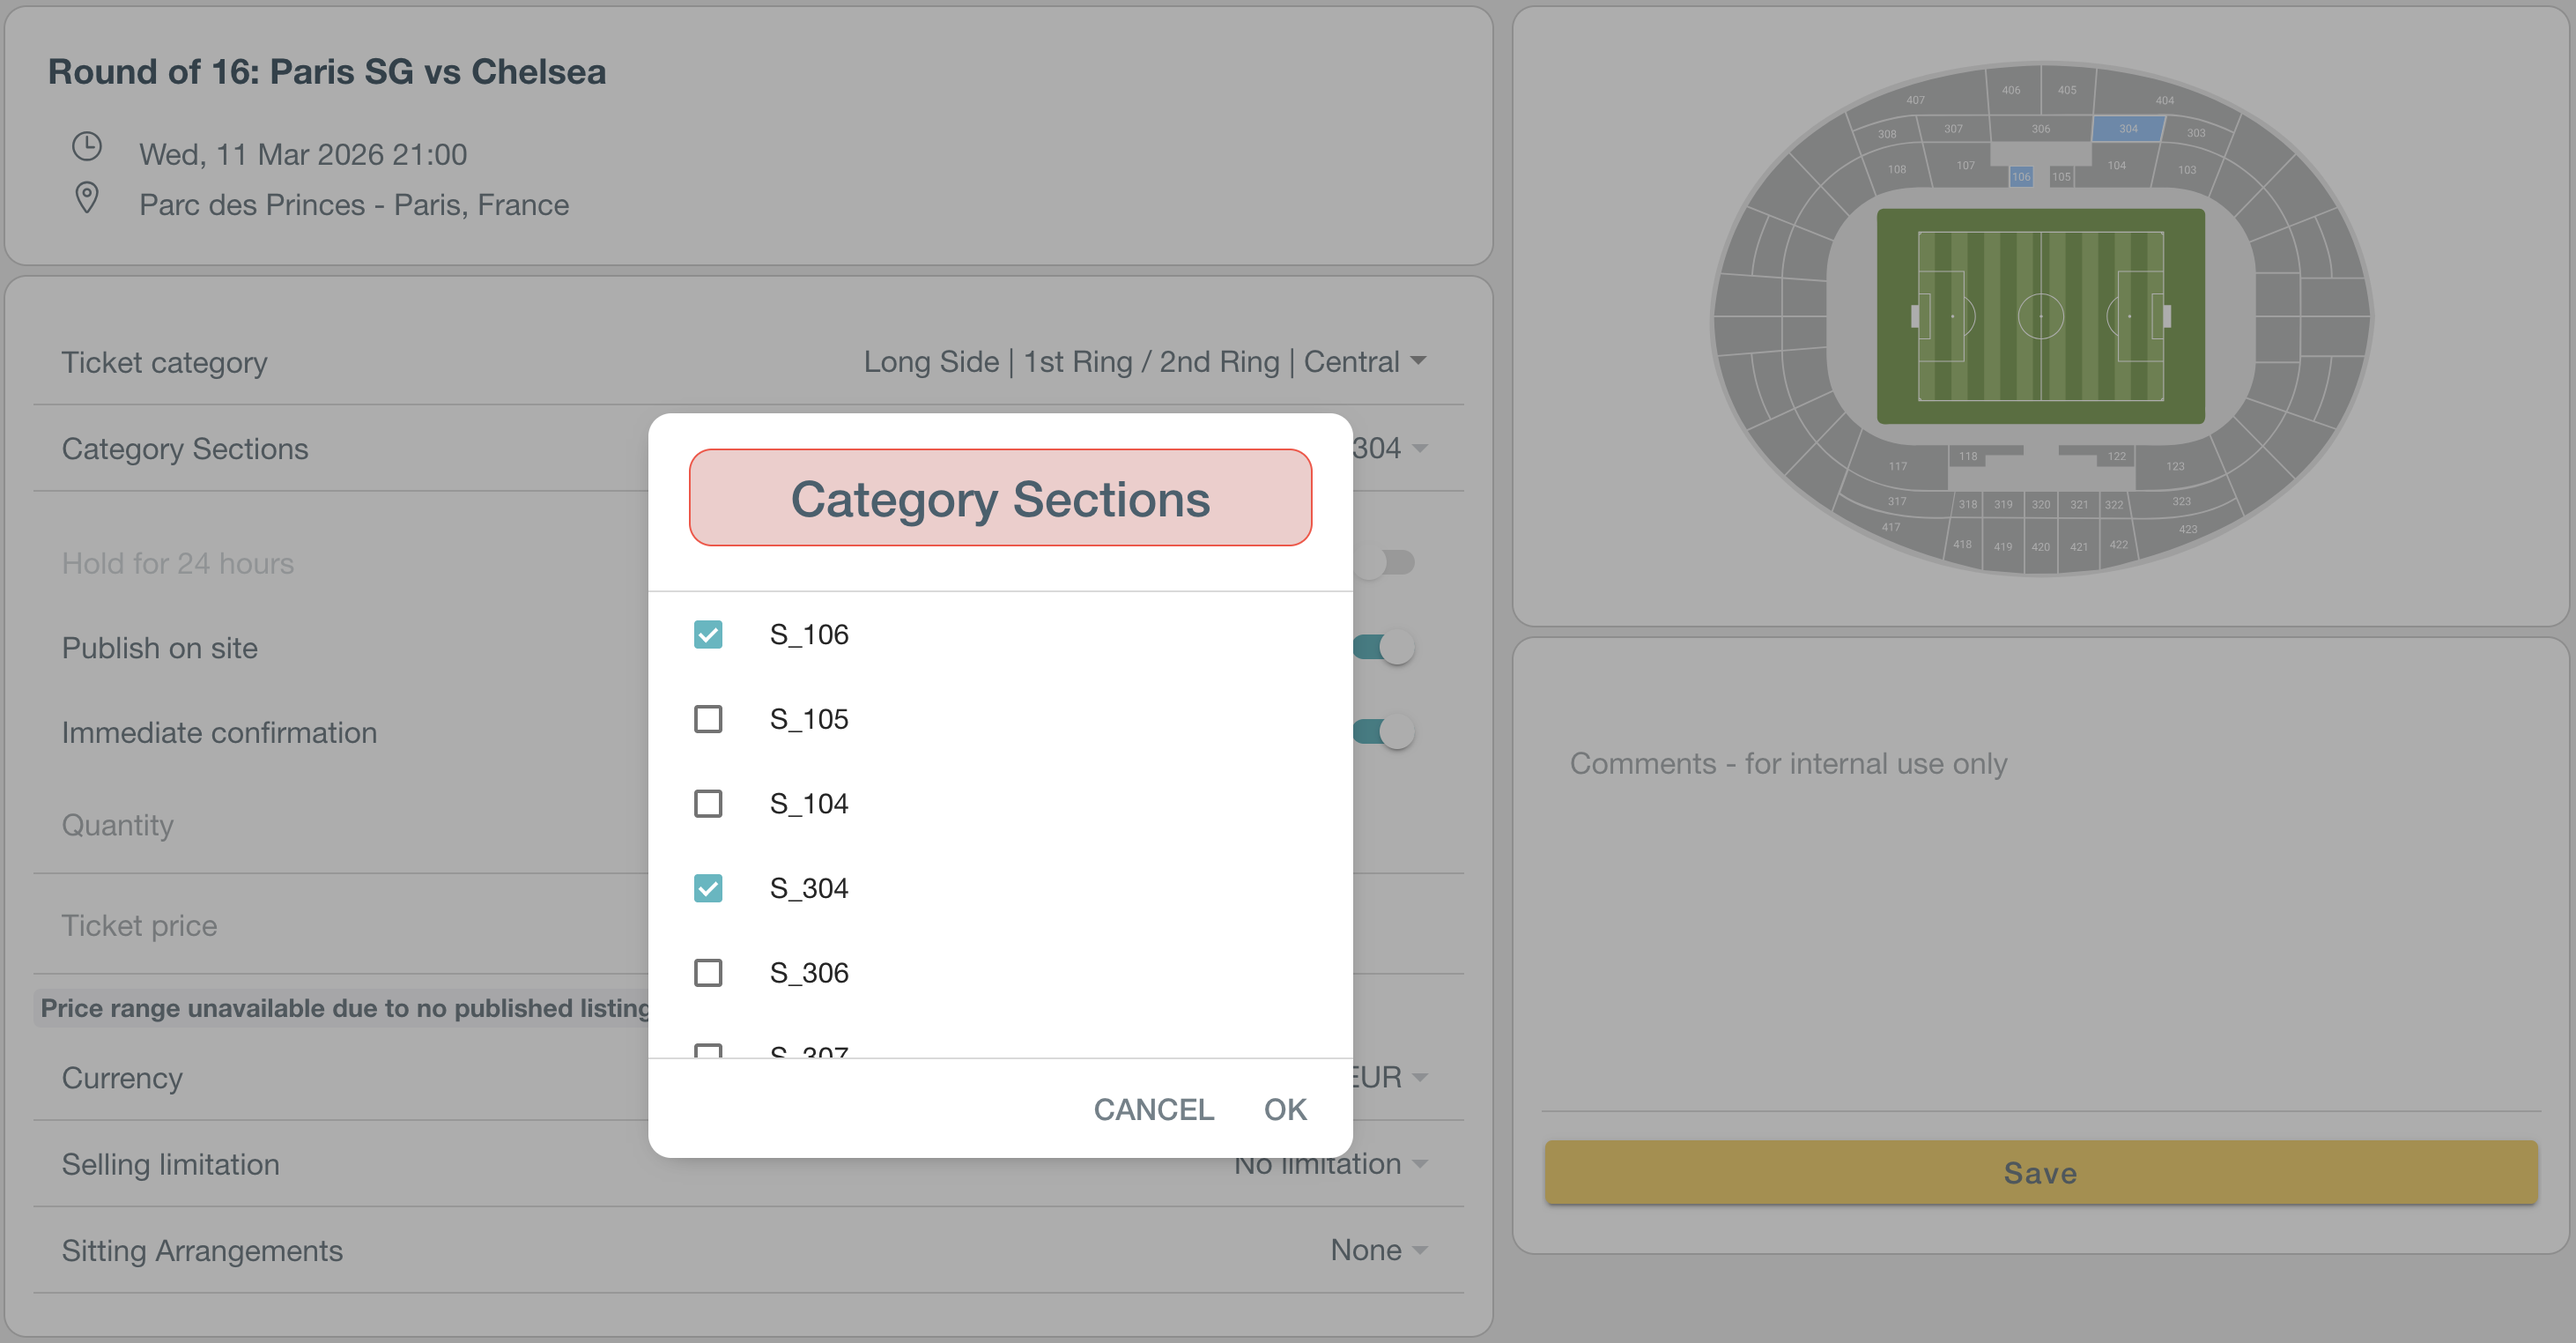Select highlighted section 106 on stadium map
The image size is (2576, 1343).
pyautogui.click(x=2021, y=176)
